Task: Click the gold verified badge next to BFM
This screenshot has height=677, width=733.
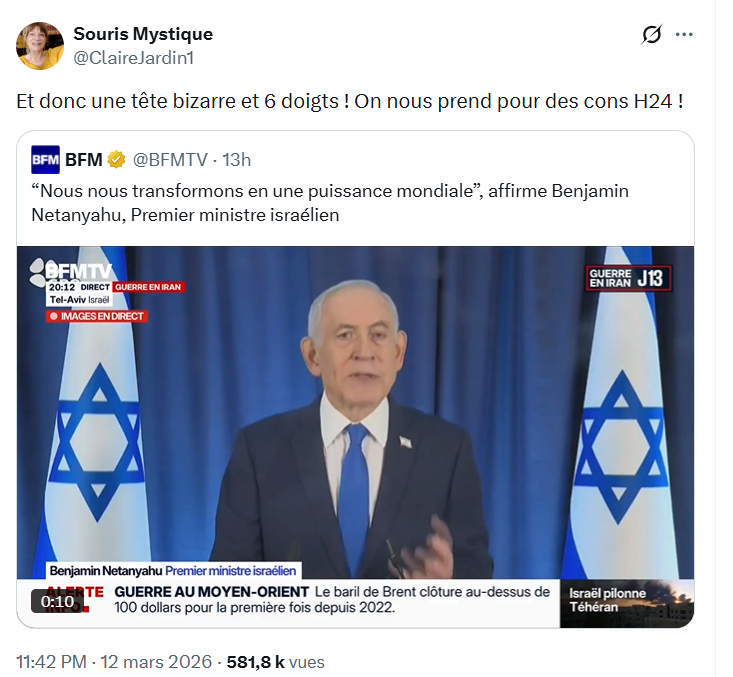Action: click(x=116, y=159)
